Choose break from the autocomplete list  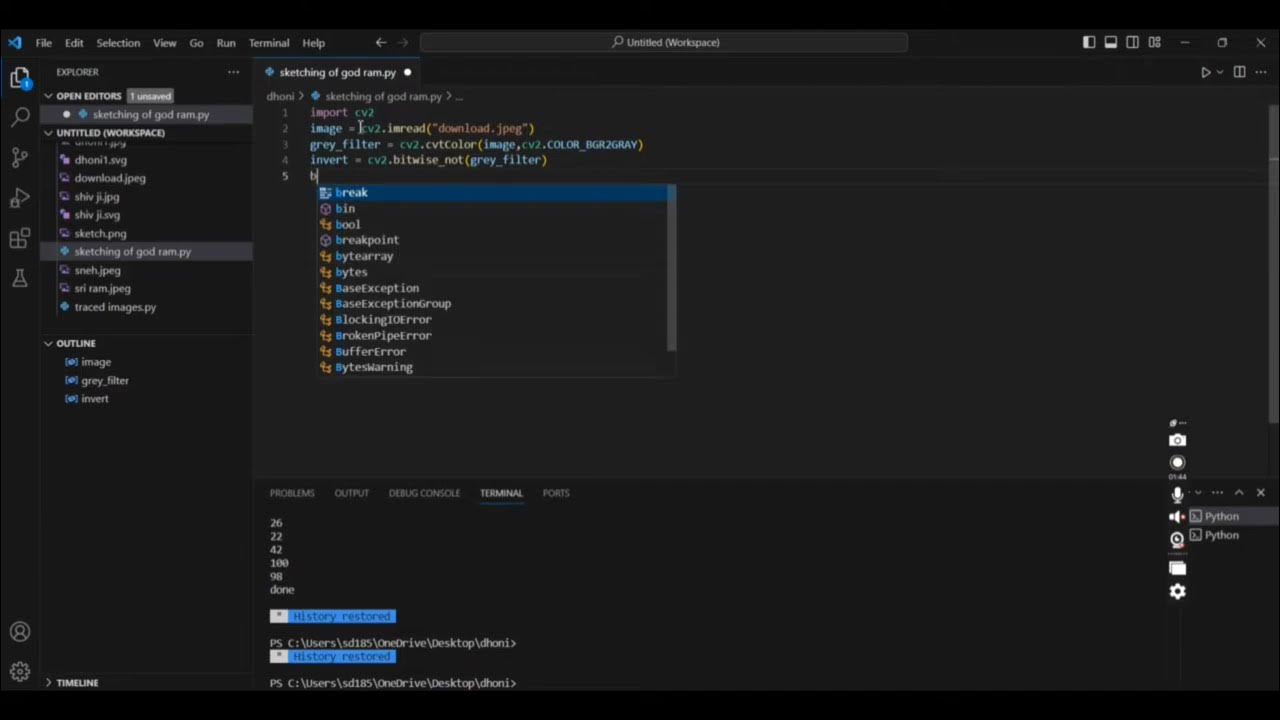coord(491,192)
